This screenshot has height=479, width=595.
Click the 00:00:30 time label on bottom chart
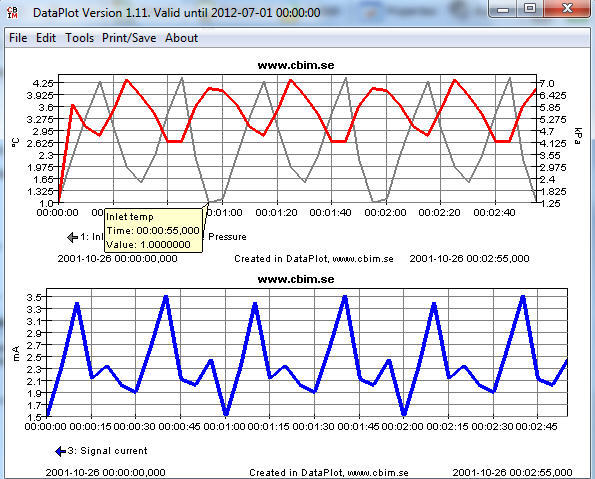click(x=135, y=427)
